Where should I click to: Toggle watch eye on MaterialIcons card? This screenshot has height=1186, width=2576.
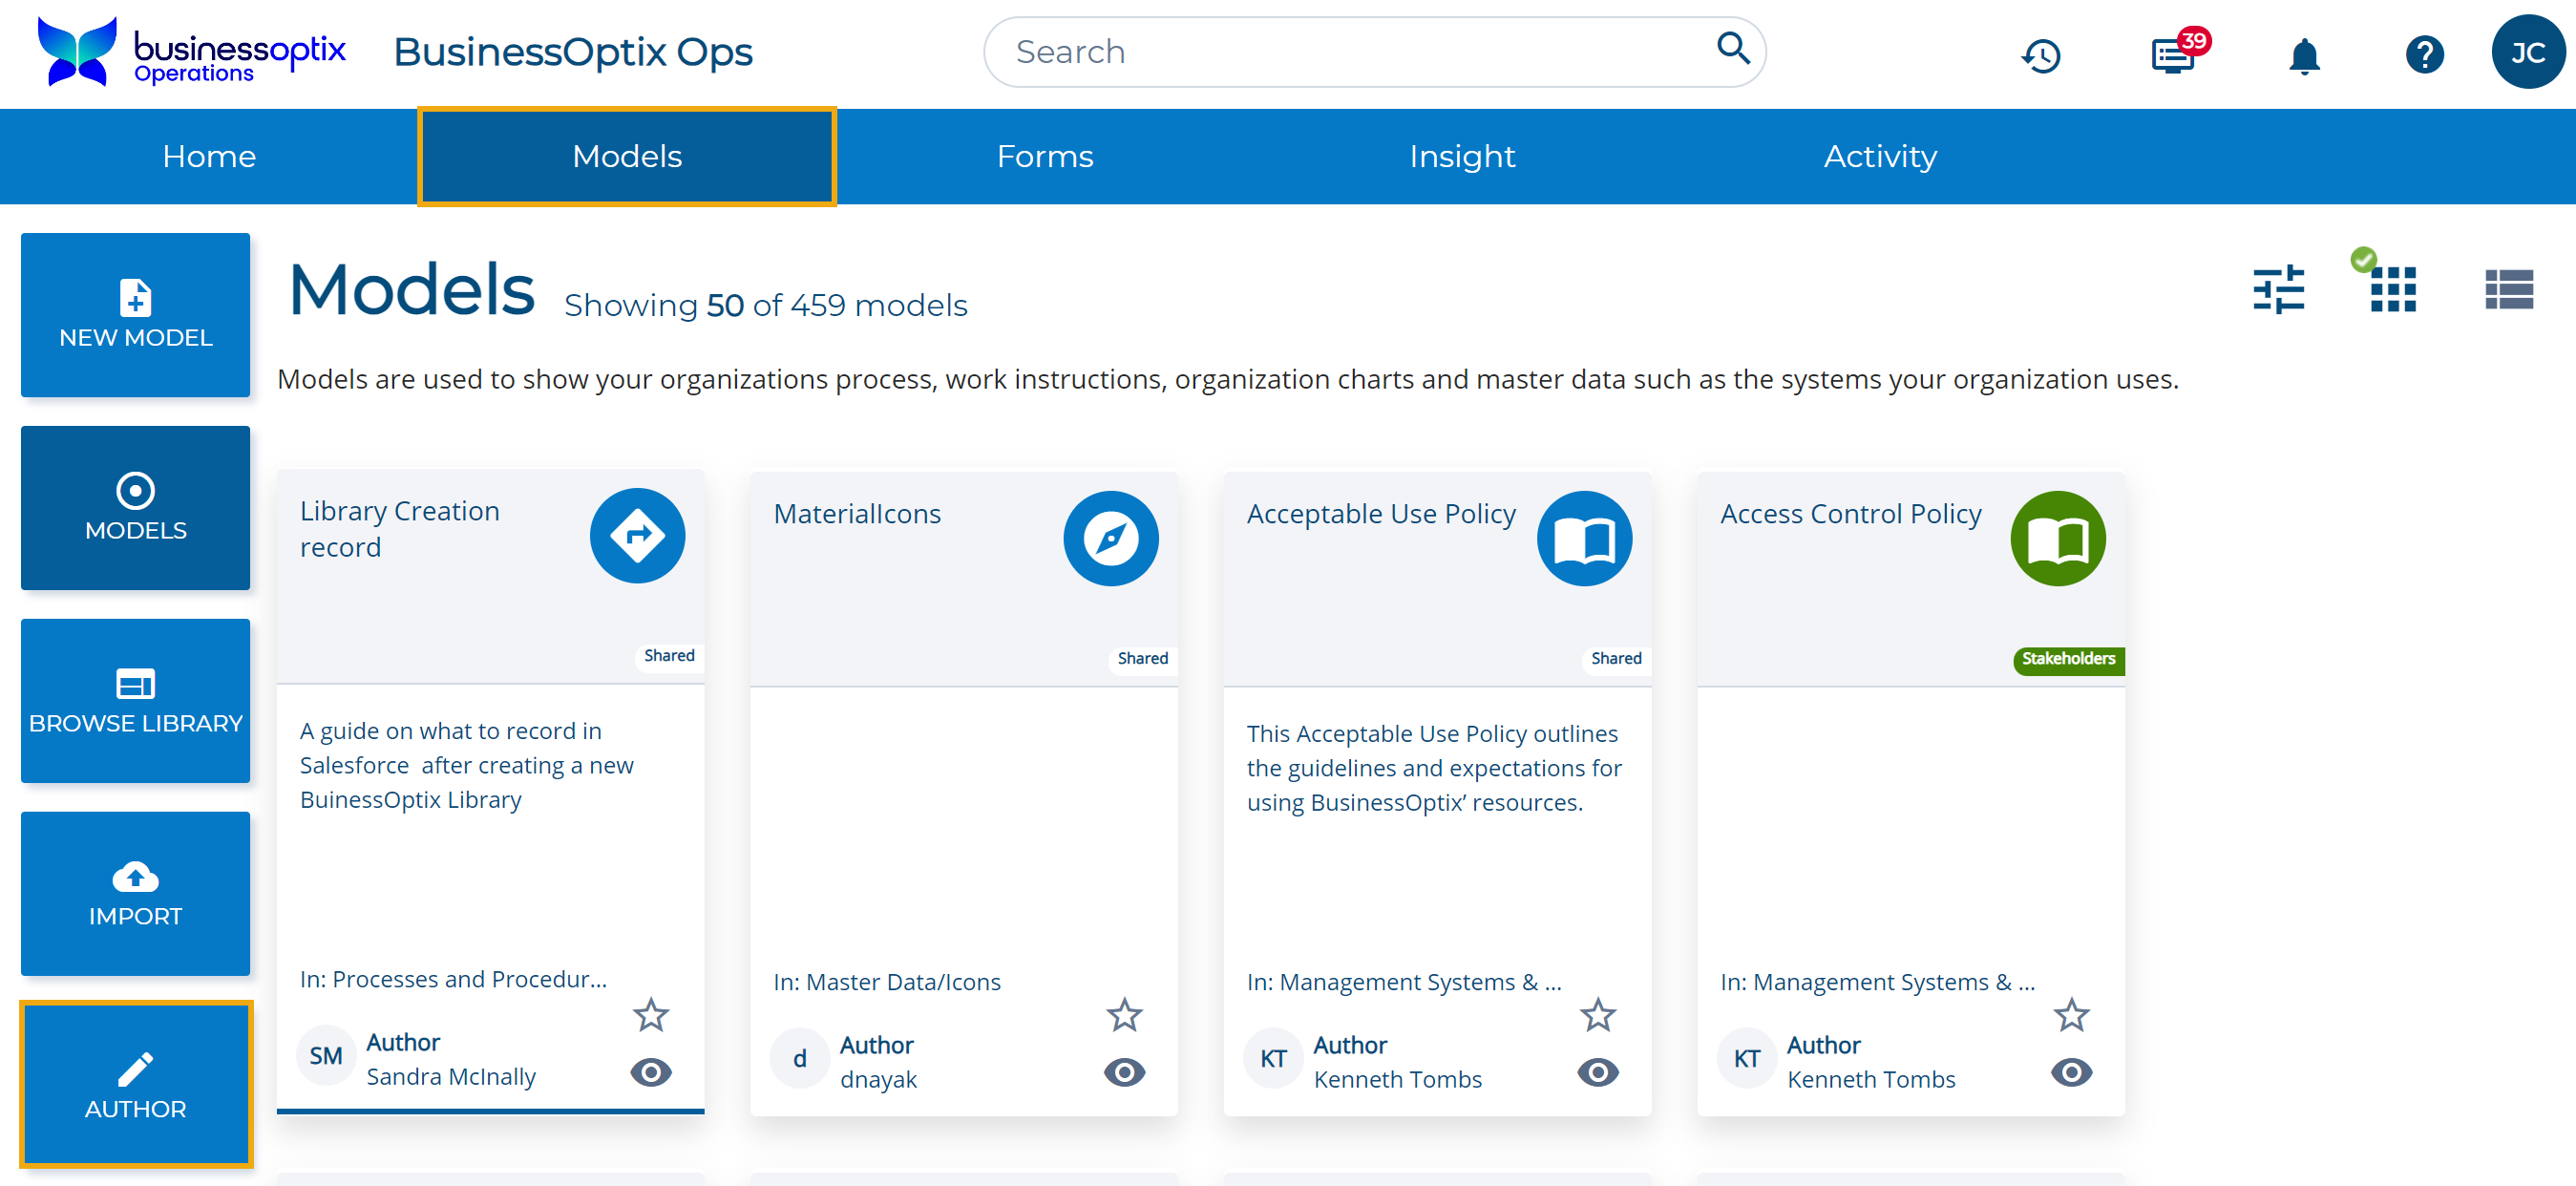(x=1124, y=1073)
